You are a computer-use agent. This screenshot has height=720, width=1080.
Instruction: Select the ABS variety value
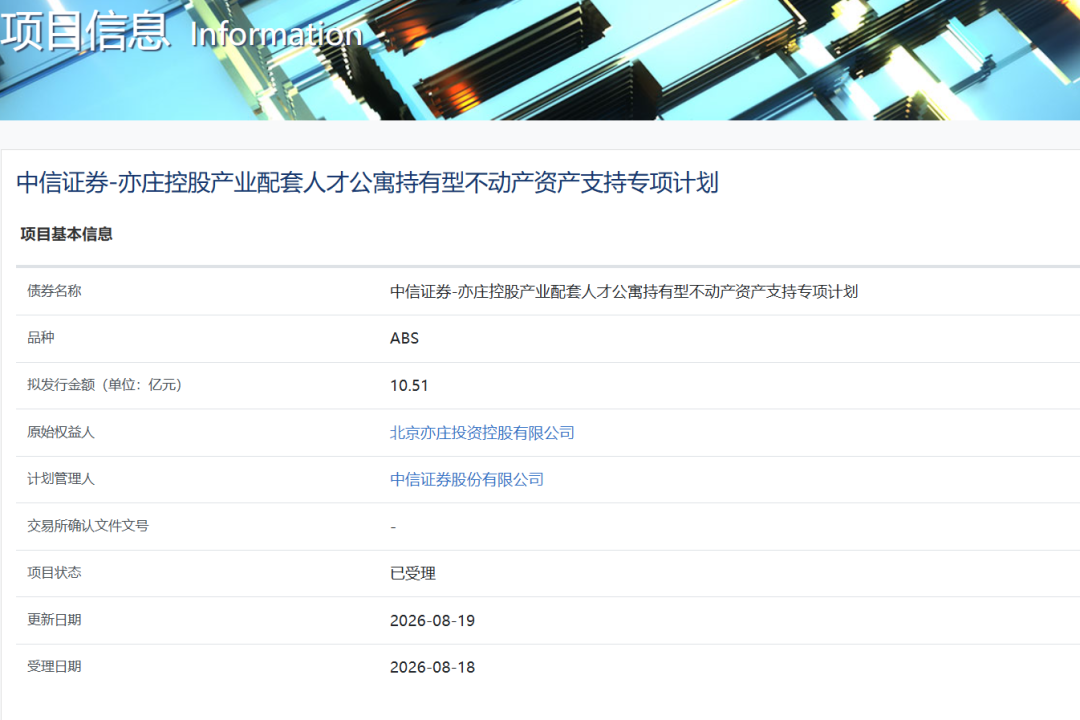(404, 338)
